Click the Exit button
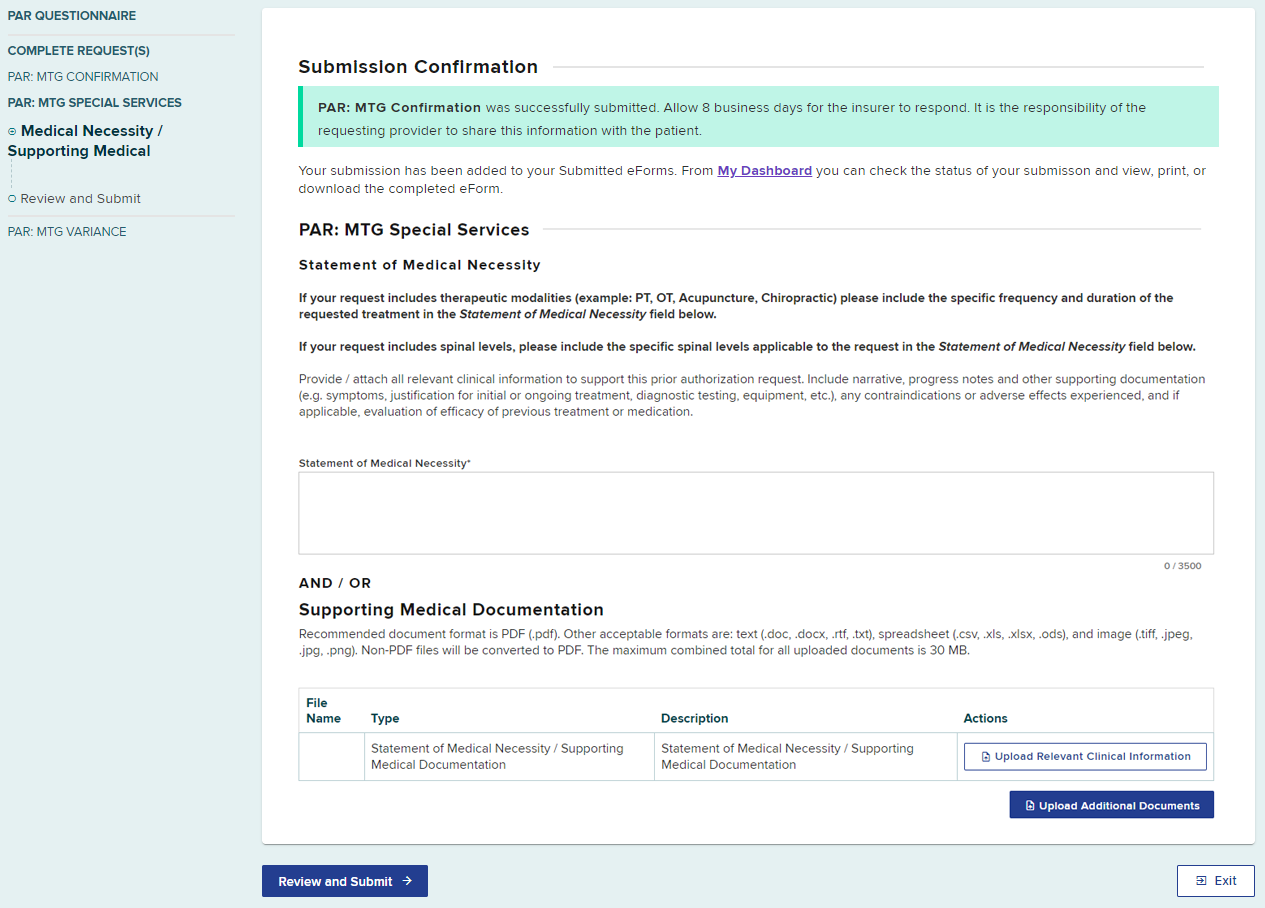Image resolution: width=1265 pixels, height=908 pixels. point(1215,881)
